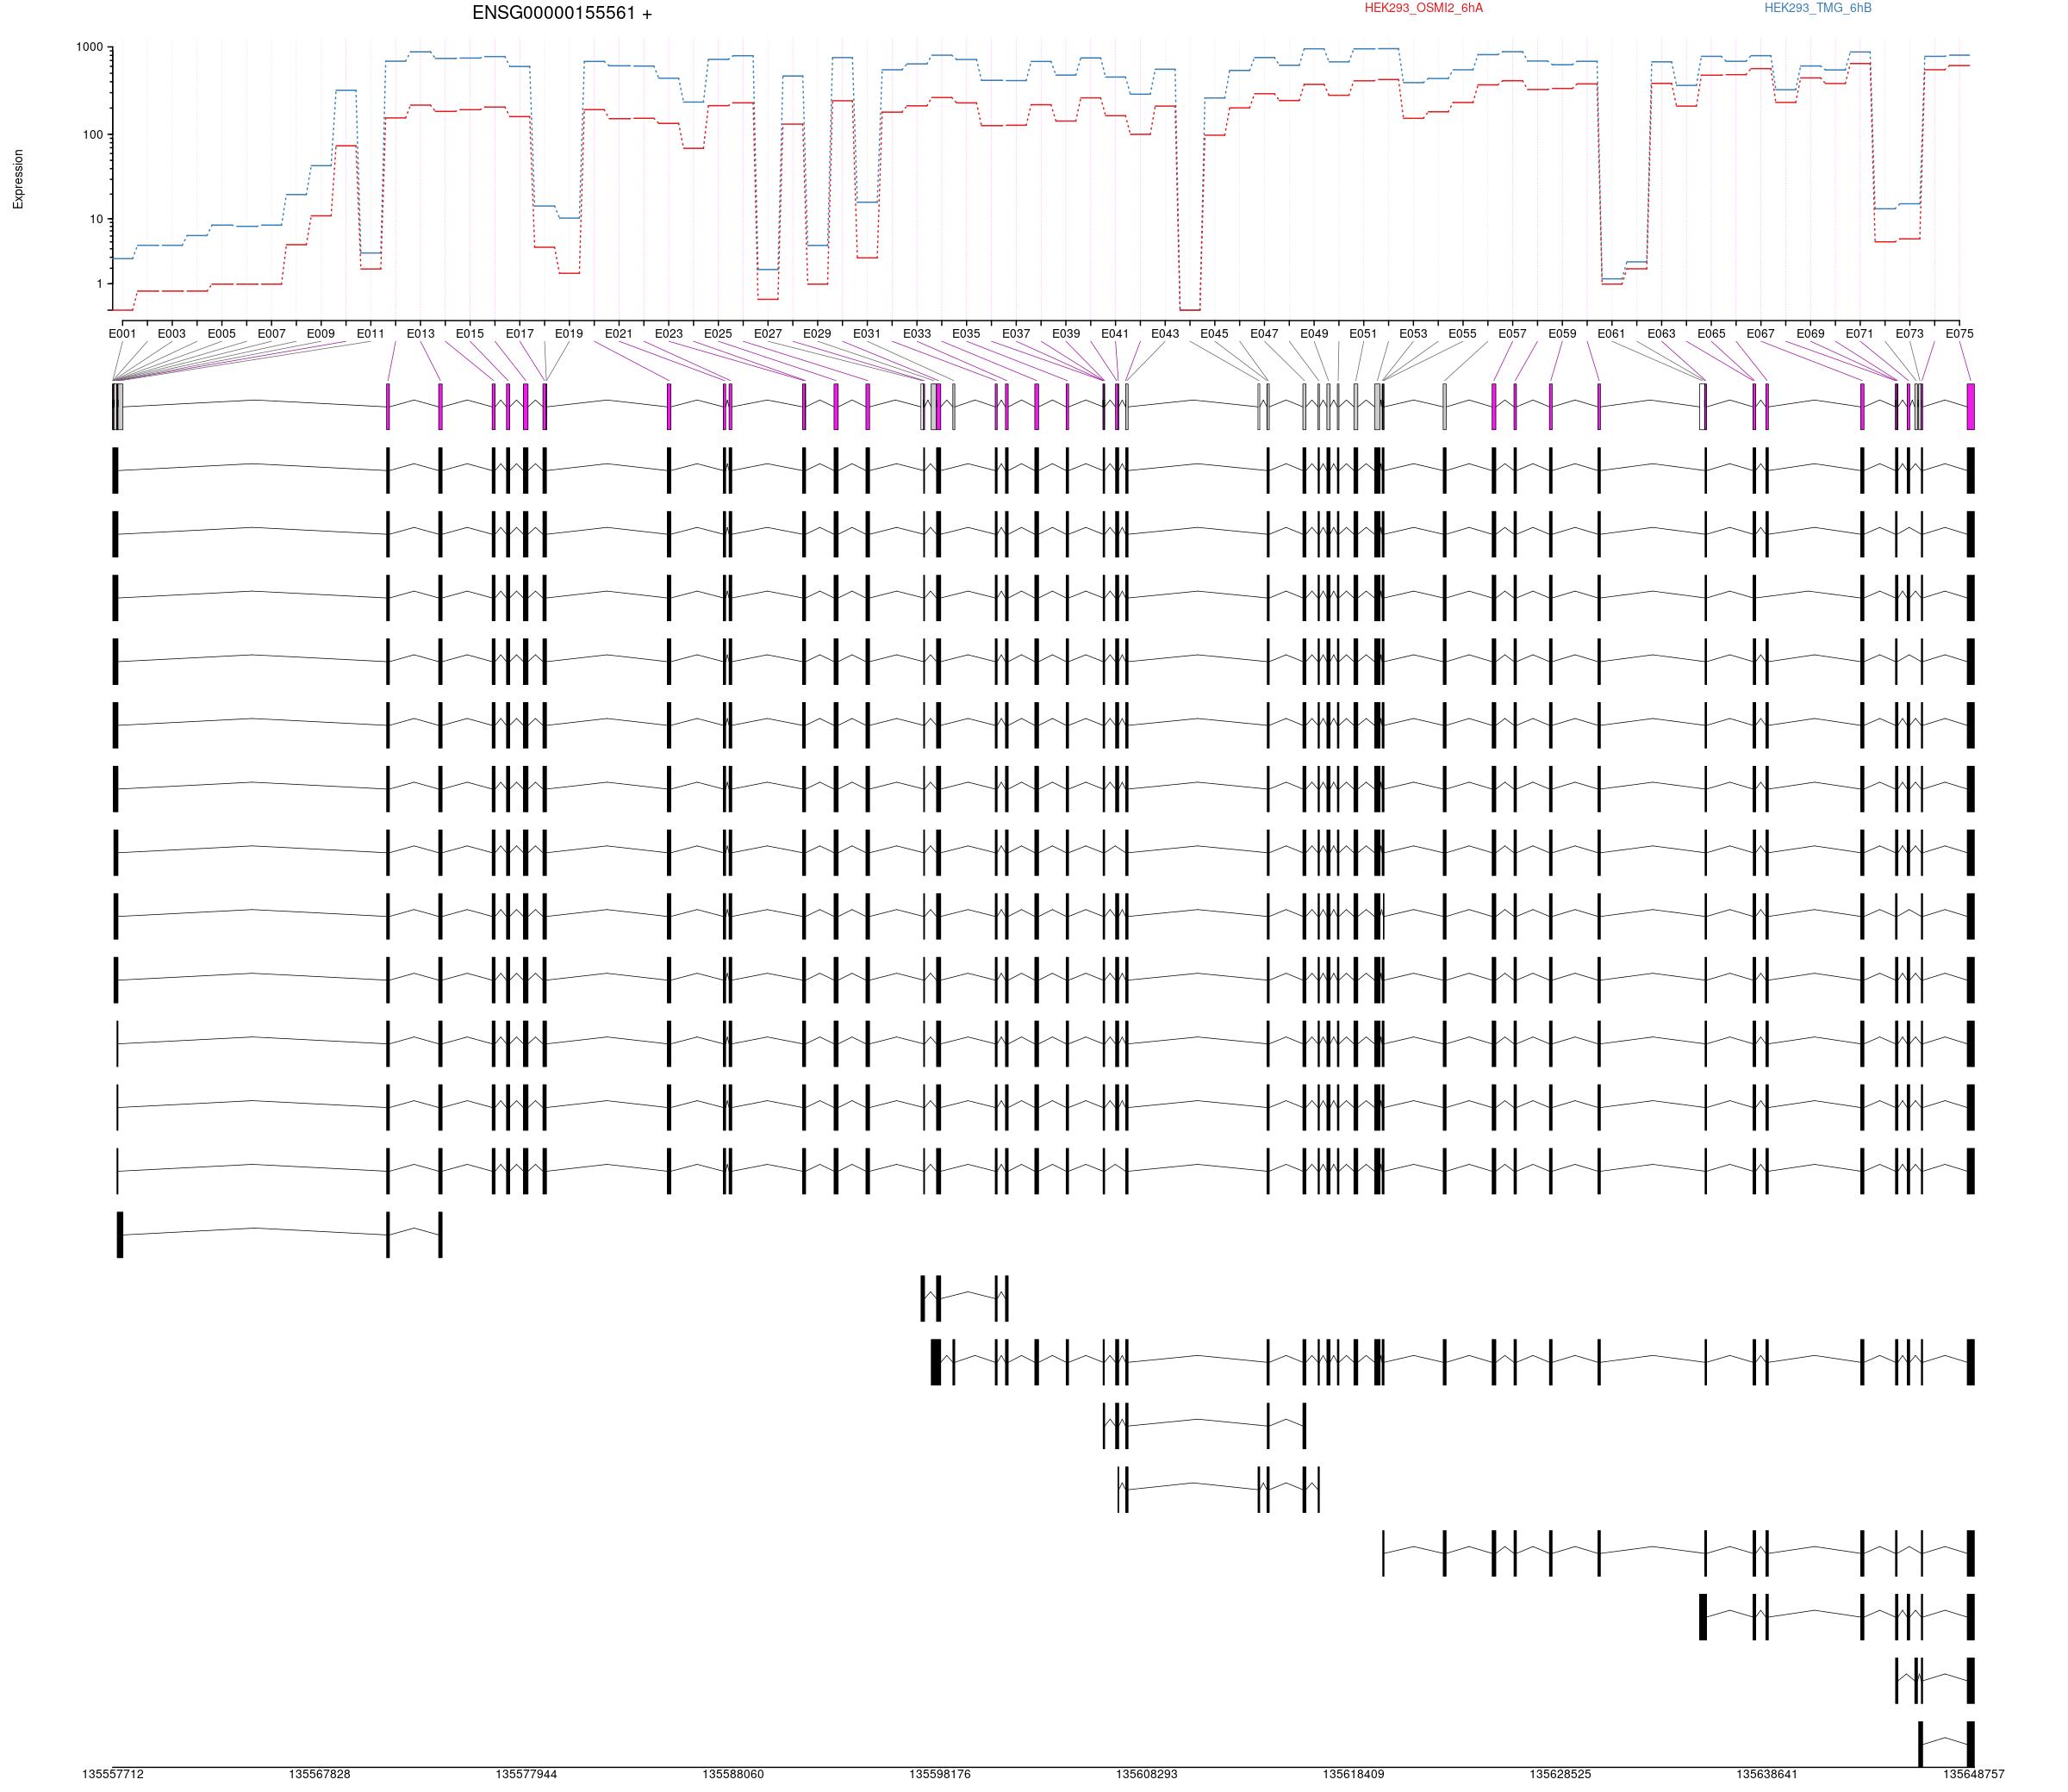Click exon label E065
Viewport: 2068px width, 1792px height.
(1711, 334)
